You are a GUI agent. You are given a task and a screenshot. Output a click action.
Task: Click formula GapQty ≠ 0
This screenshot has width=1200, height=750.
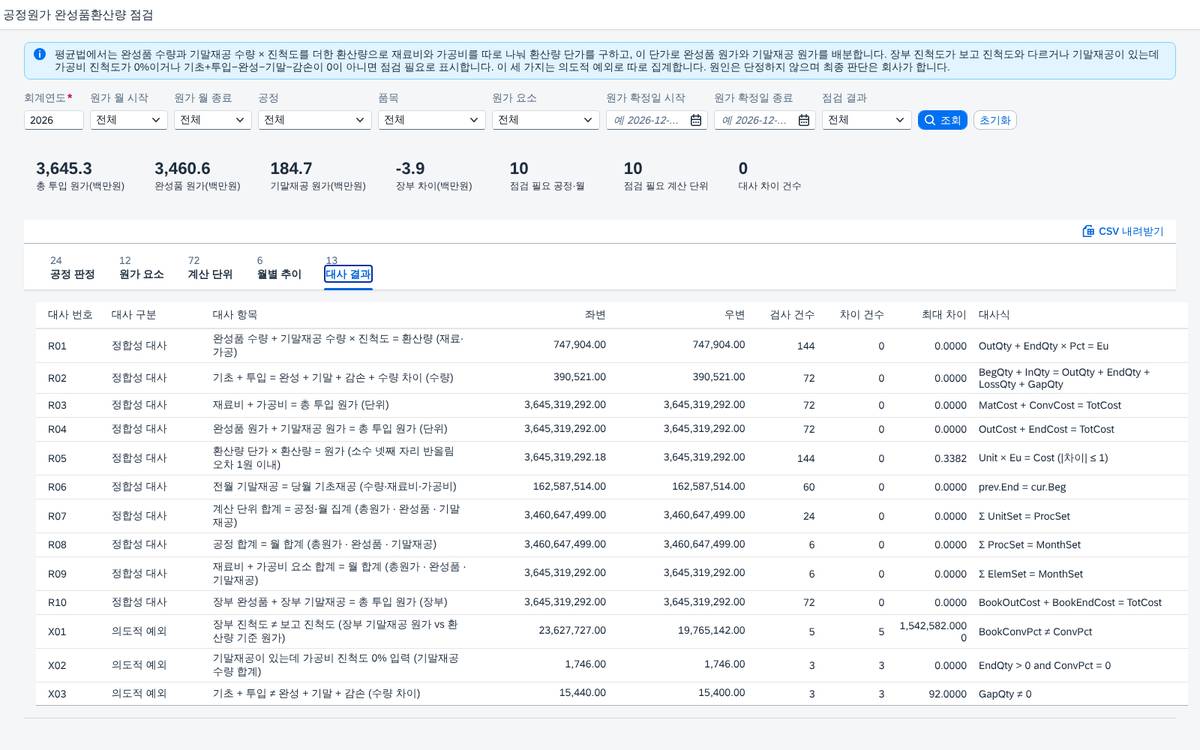[1006, 693]
